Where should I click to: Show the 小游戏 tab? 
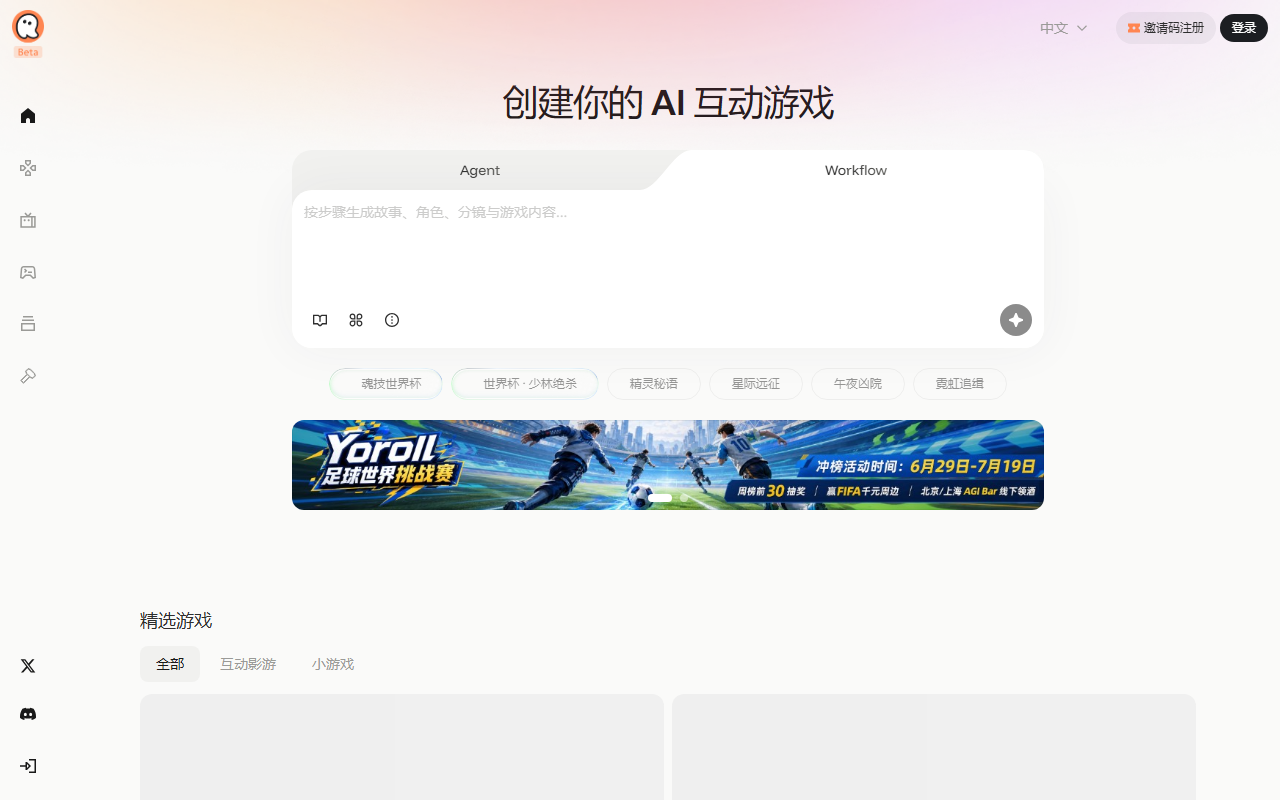(x=333, y=664)
